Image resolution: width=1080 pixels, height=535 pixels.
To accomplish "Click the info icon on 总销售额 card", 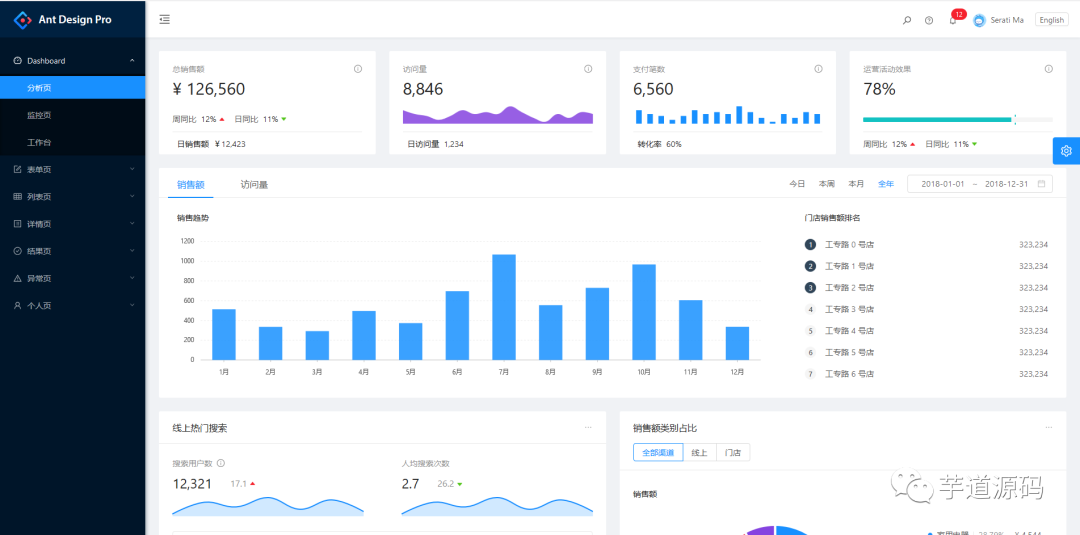I will 358,69.
